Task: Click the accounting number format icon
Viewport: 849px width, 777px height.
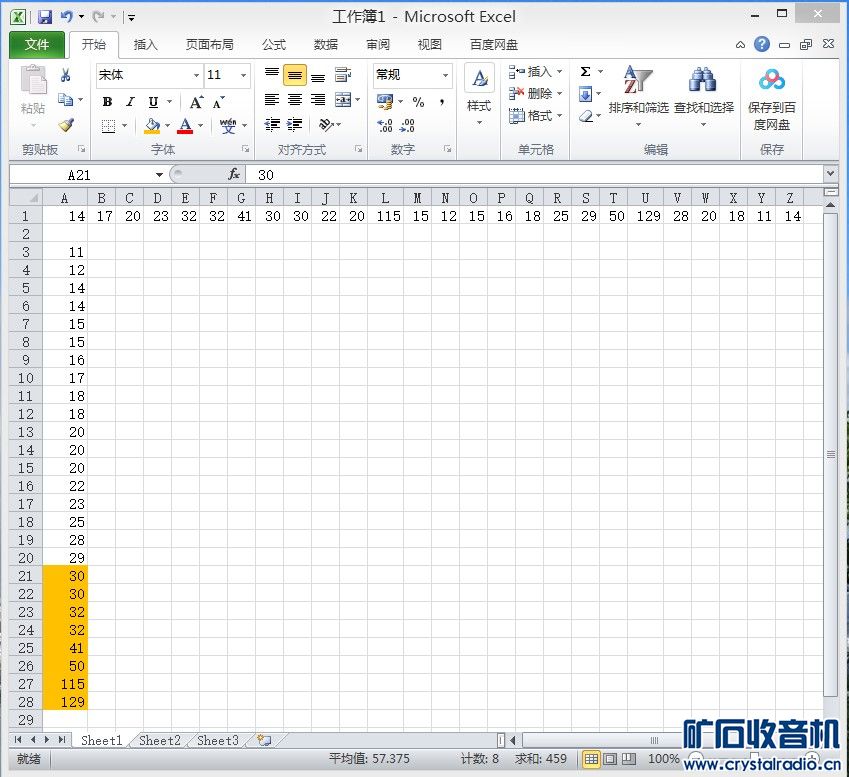Action: [385, 101]
